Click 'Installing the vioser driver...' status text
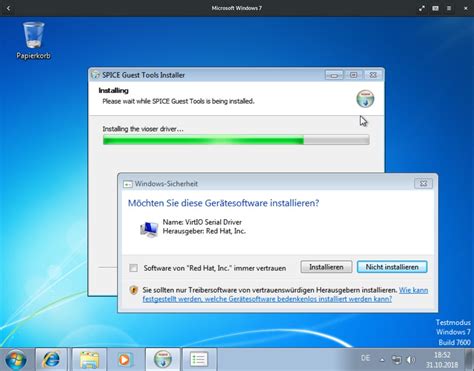Viewport: 474px width, 371px height. click(x=143, y=129)
